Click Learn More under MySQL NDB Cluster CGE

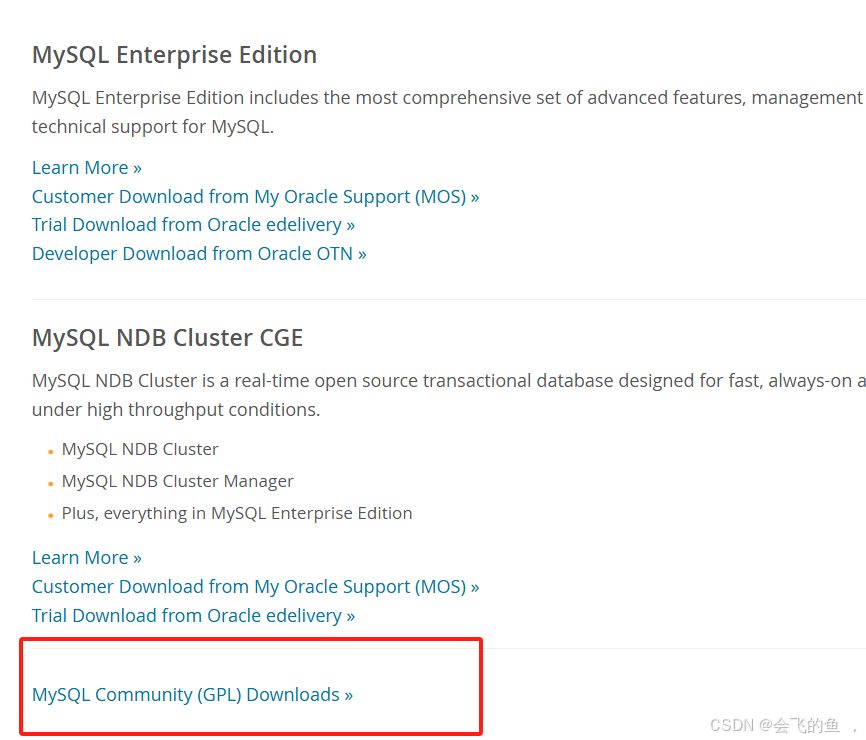(x=80, y=557)
